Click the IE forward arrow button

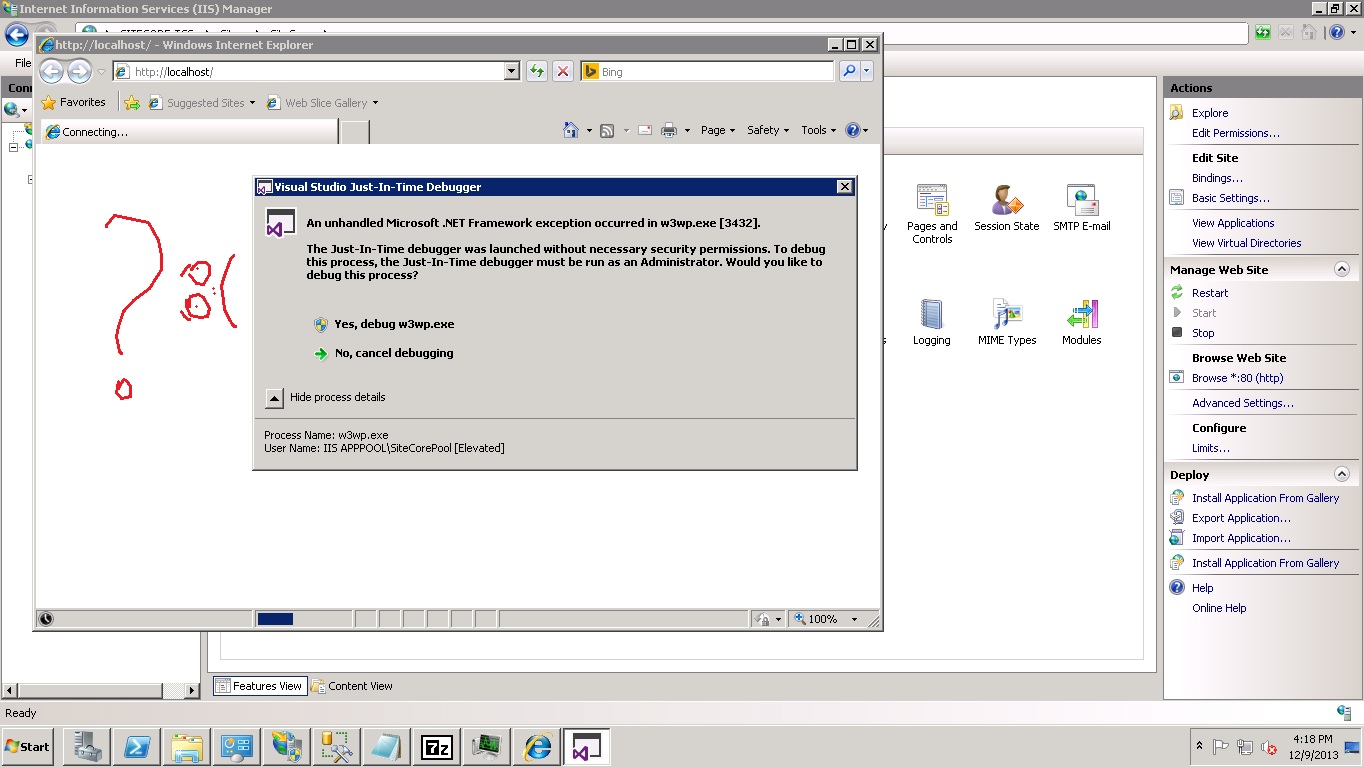click(x=79, y=71)
